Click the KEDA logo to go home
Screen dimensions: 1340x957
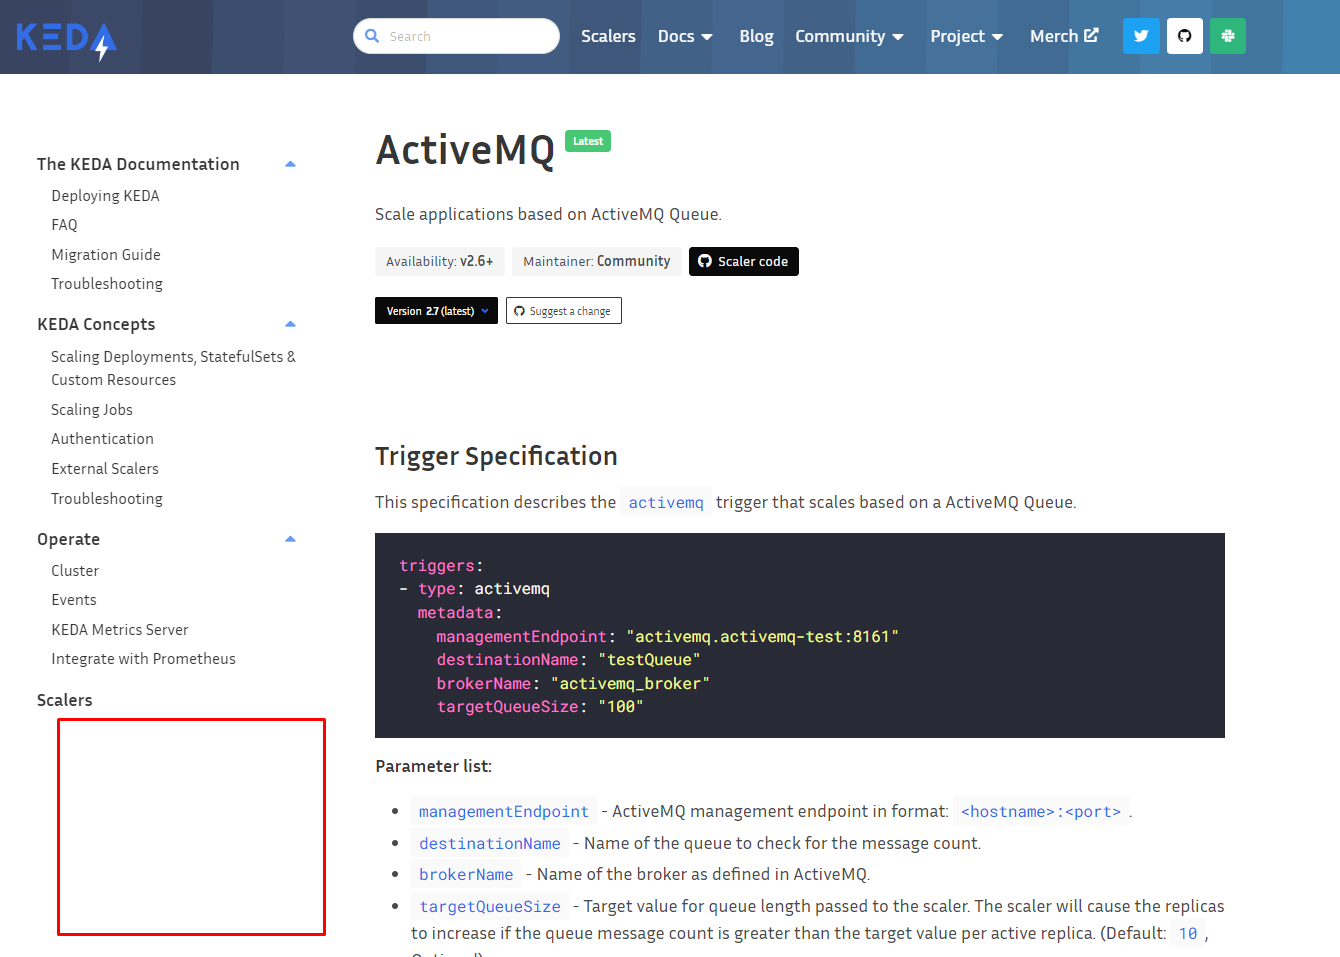pyautogui.click(x=65, y=38)
